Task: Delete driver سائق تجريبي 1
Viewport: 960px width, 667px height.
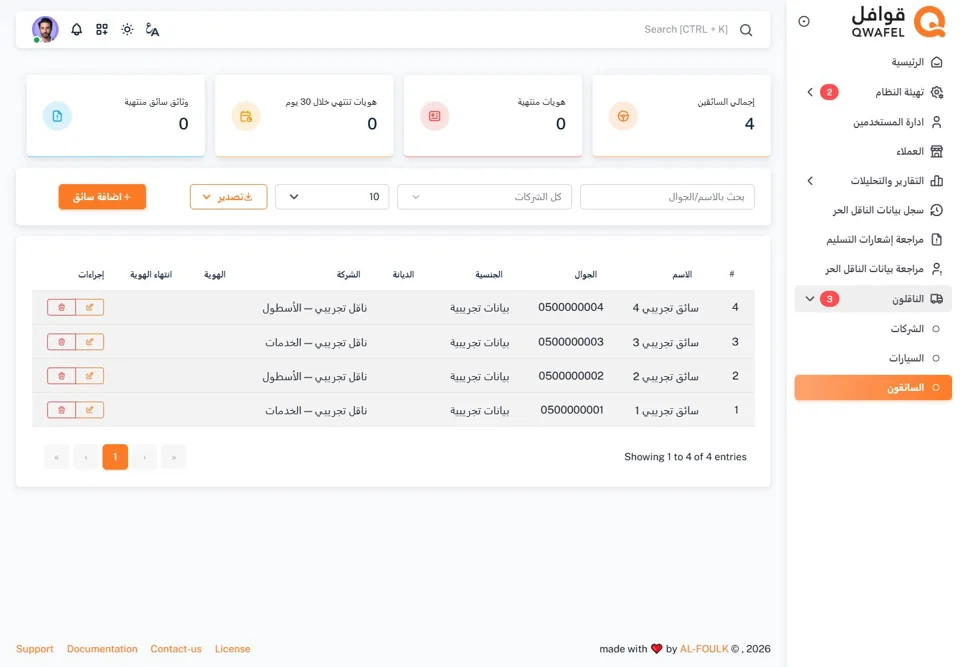Action: pyautogui.click(x=61, y=410)
